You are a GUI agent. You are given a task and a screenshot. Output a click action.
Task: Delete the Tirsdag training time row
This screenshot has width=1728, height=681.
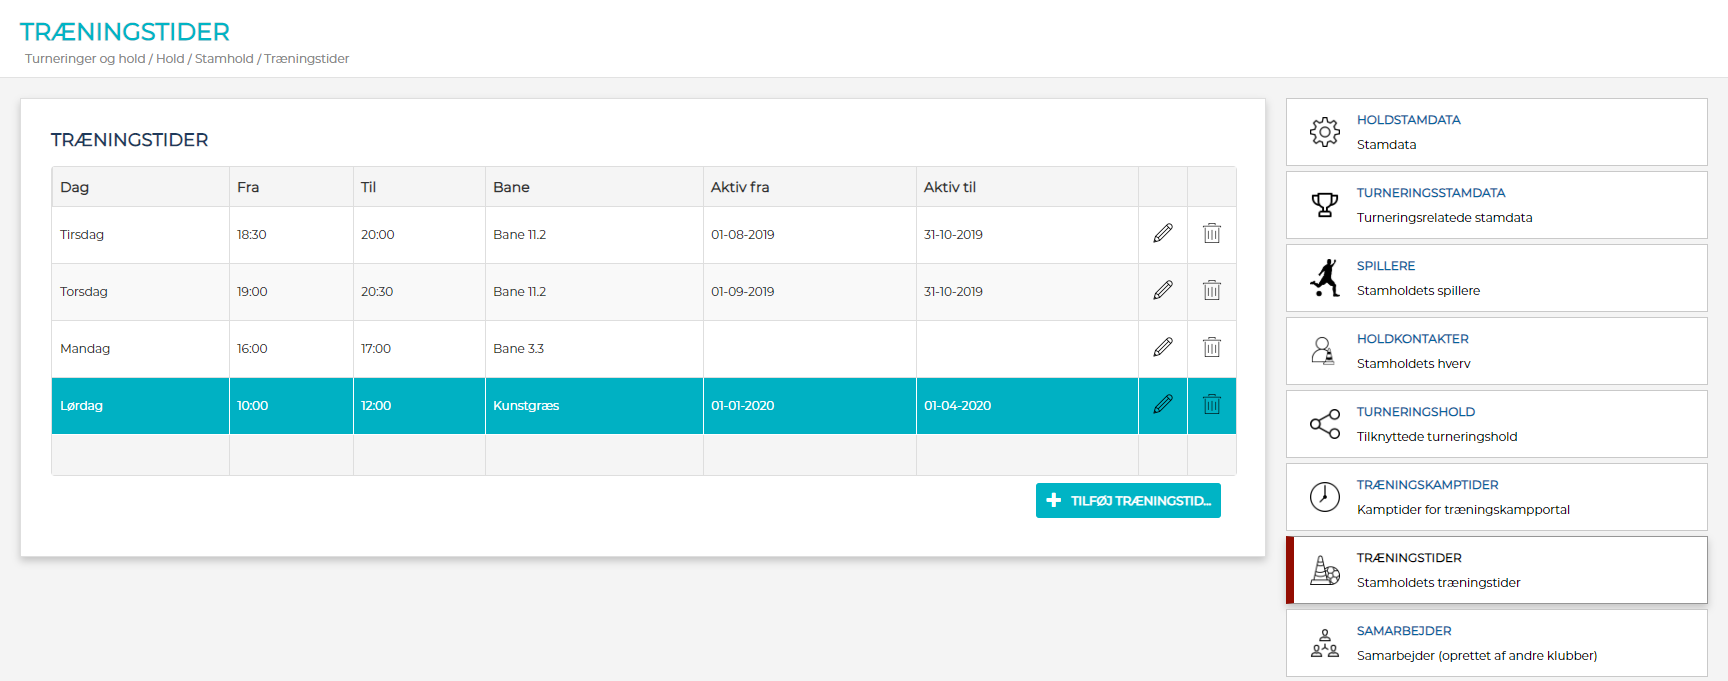click(x=1211, y=234)
